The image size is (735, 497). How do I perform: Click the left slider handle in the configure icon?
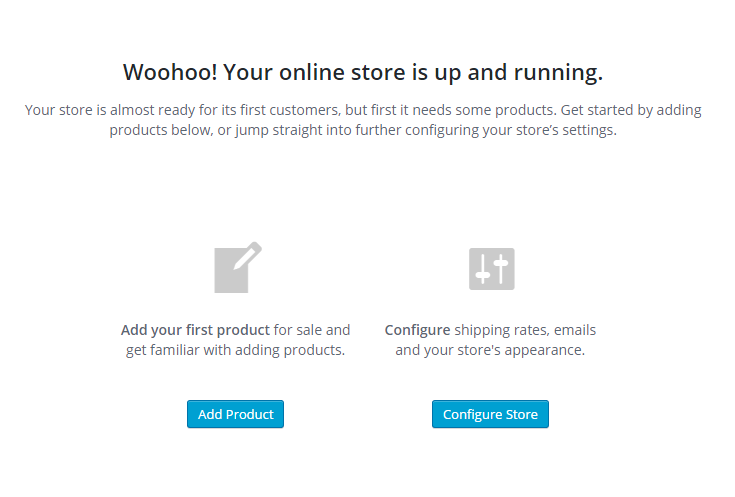coord(483,274)
